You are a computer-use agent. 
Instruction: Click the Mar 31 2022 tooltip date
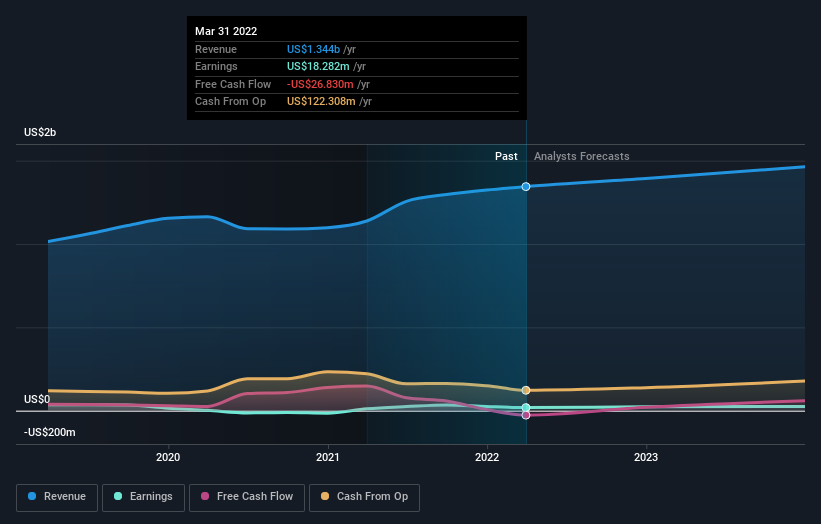[x=226, y=31]
